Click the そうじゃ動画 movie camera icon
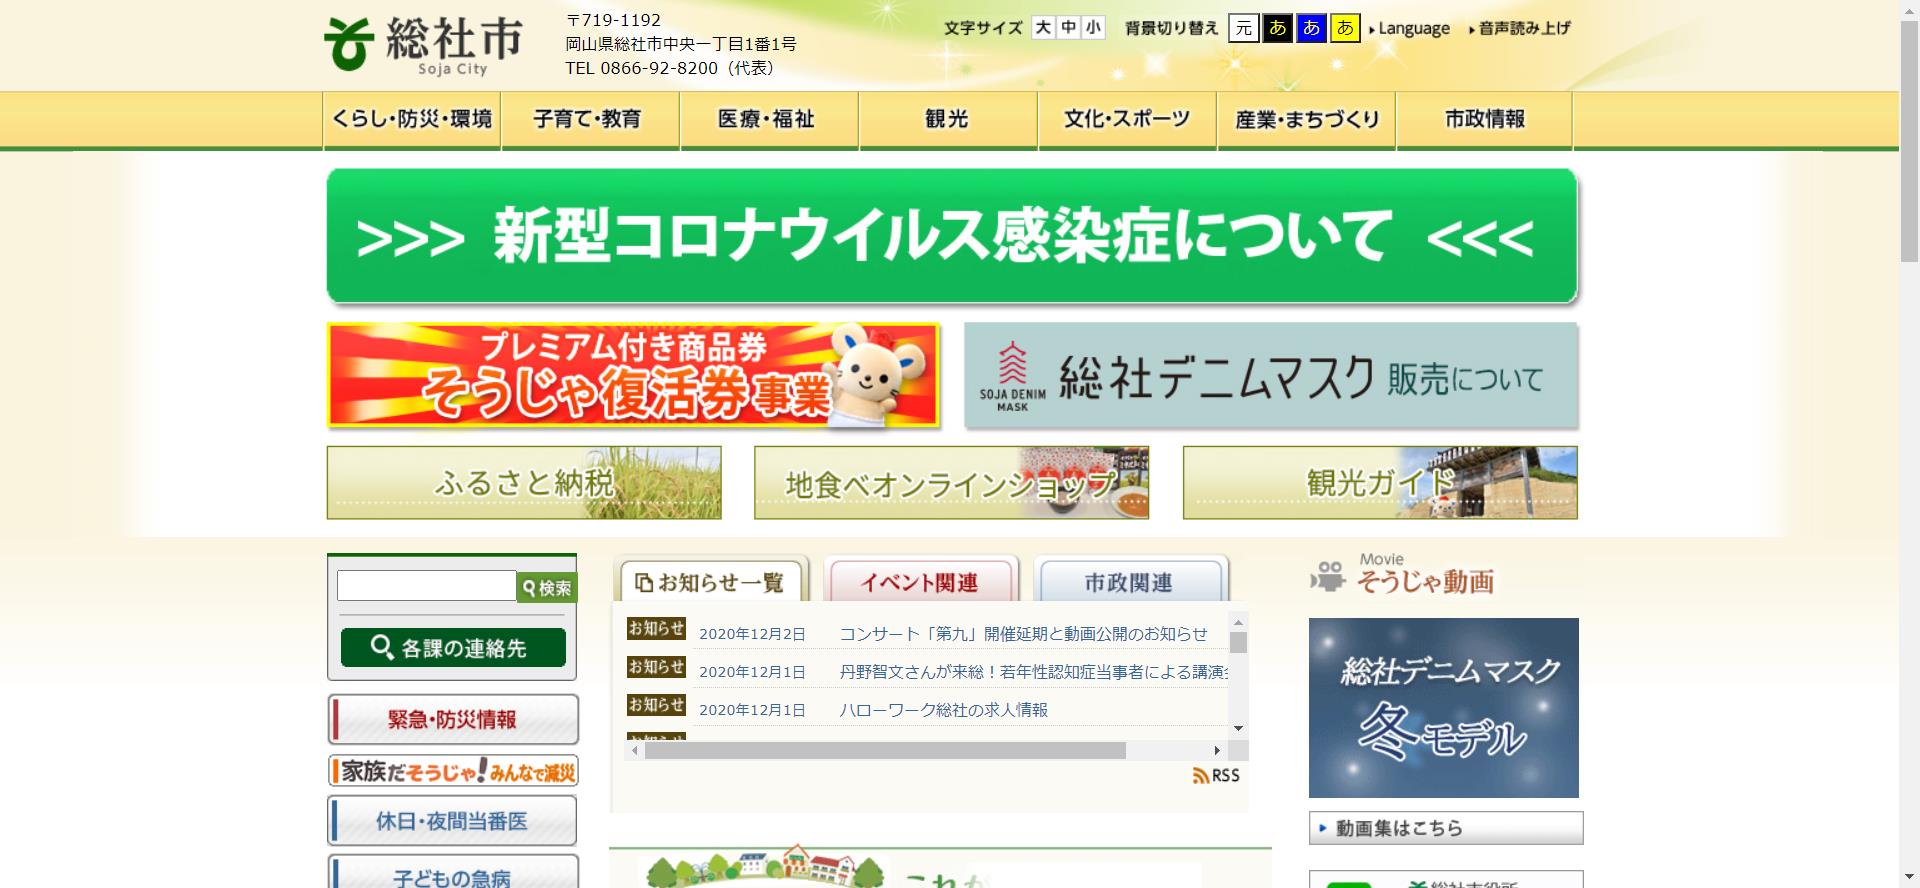The height and width of the screenshot is (888, 1920). [1328, 577]
